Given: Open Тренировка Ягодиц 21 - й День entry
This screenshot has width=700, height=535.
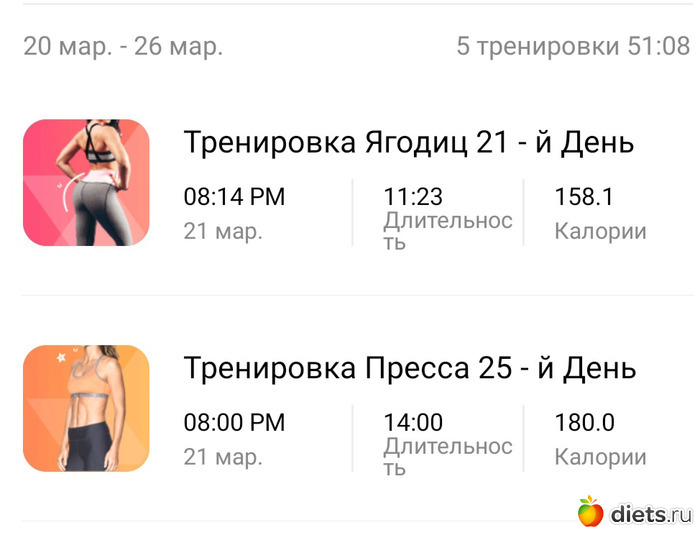Looking at the screenshot, I should click(408, 143).
